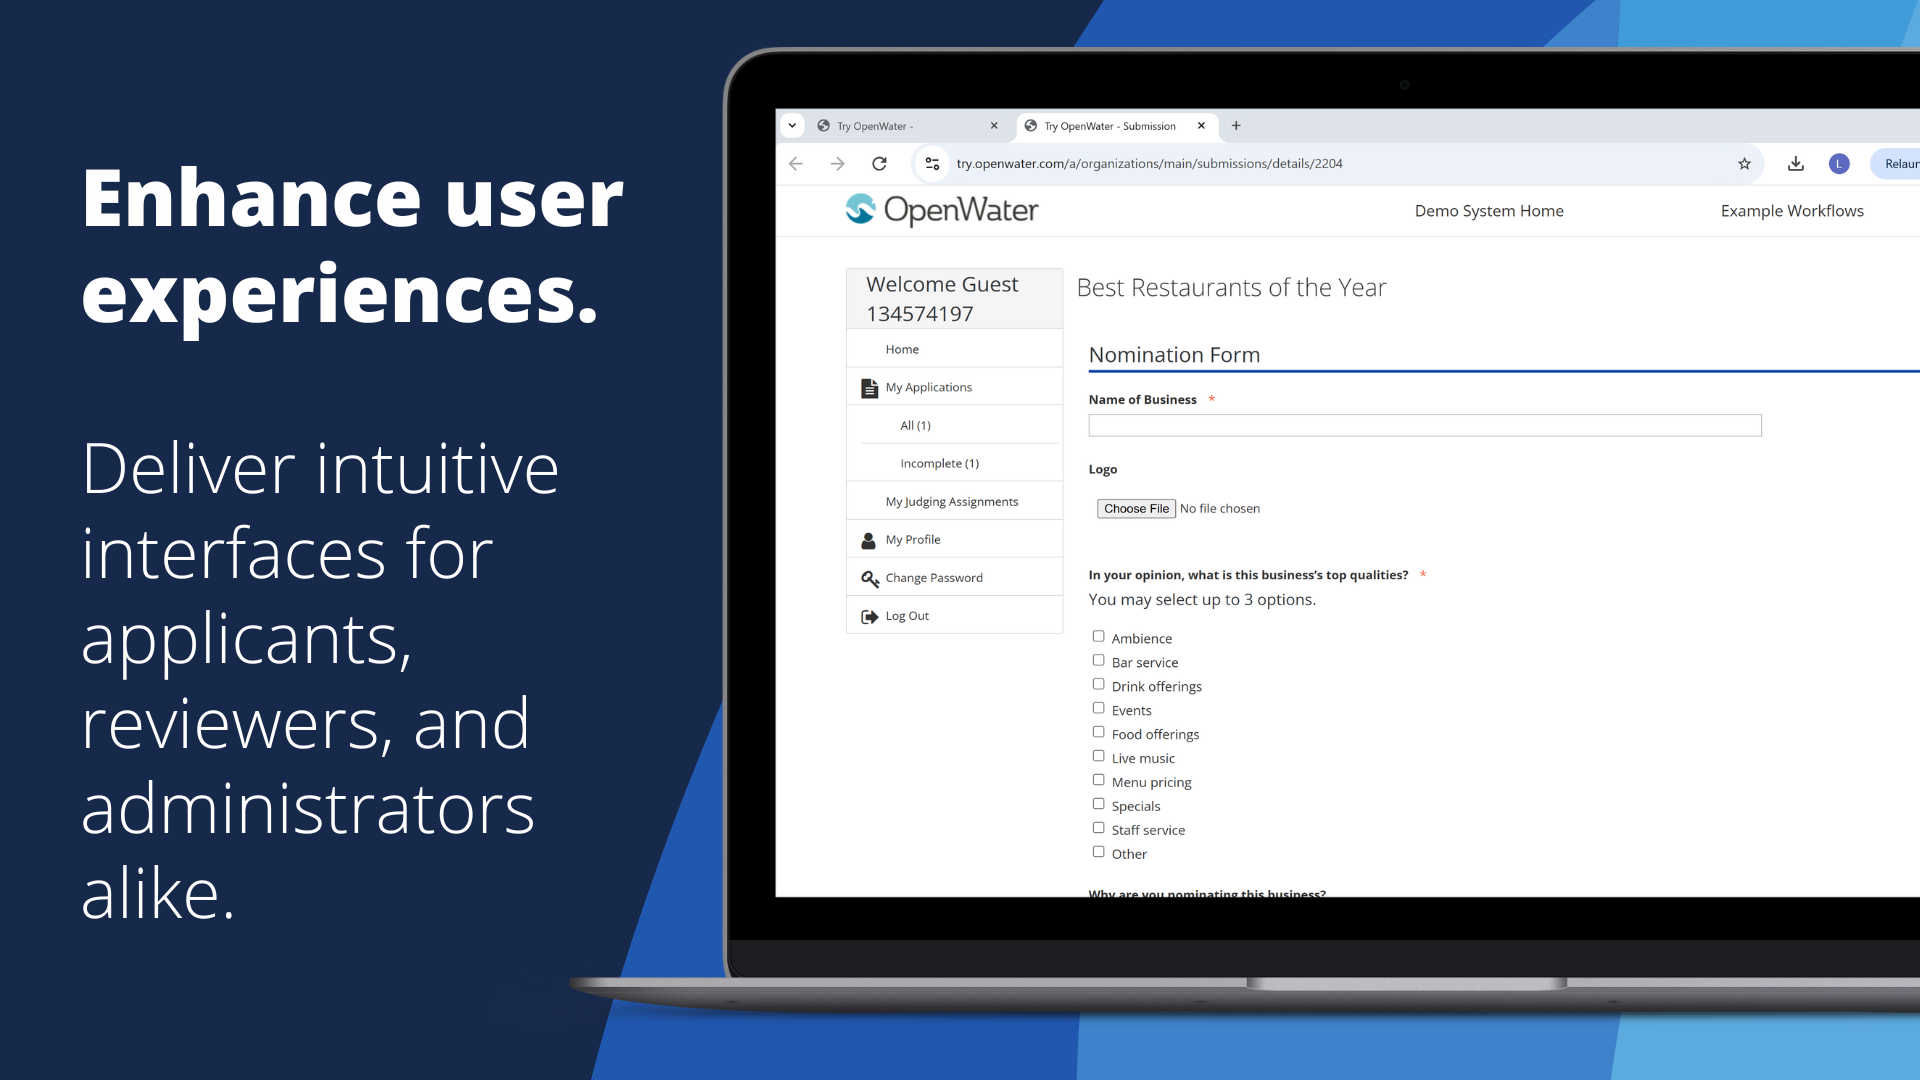The width and height of the screenshot is (1920, 1080).
Task: Click the Change Password icon
Action: tap(869, 576)
